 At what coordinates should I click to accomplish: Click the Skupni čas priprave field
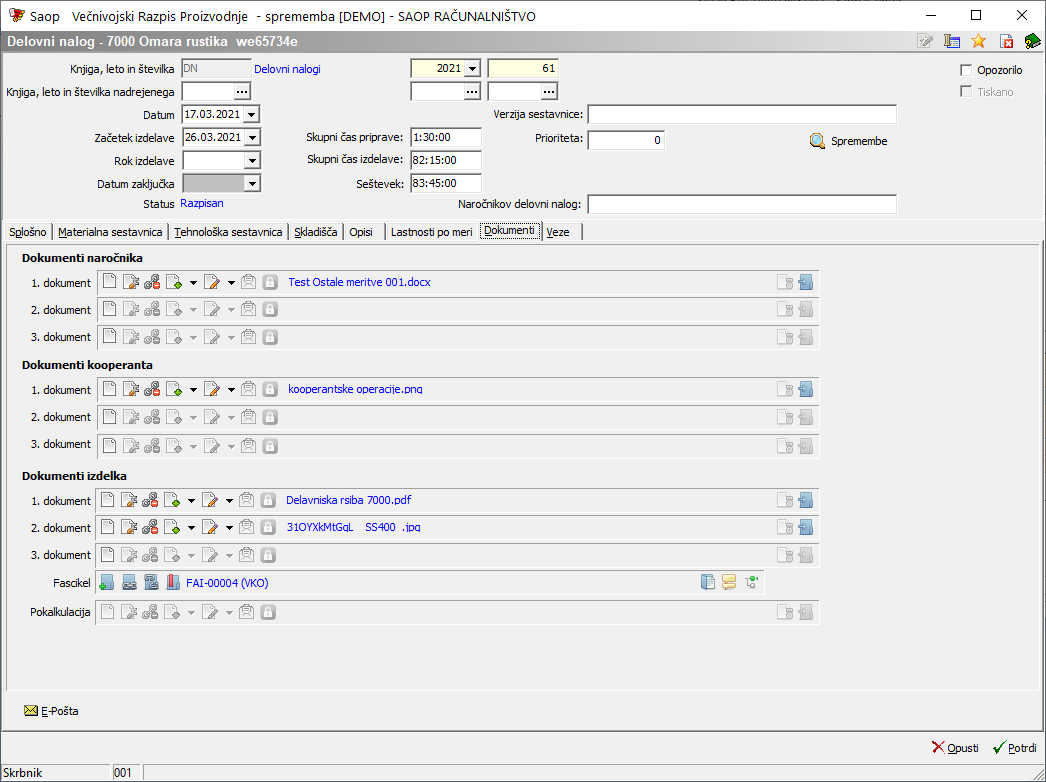coord(446,137)
